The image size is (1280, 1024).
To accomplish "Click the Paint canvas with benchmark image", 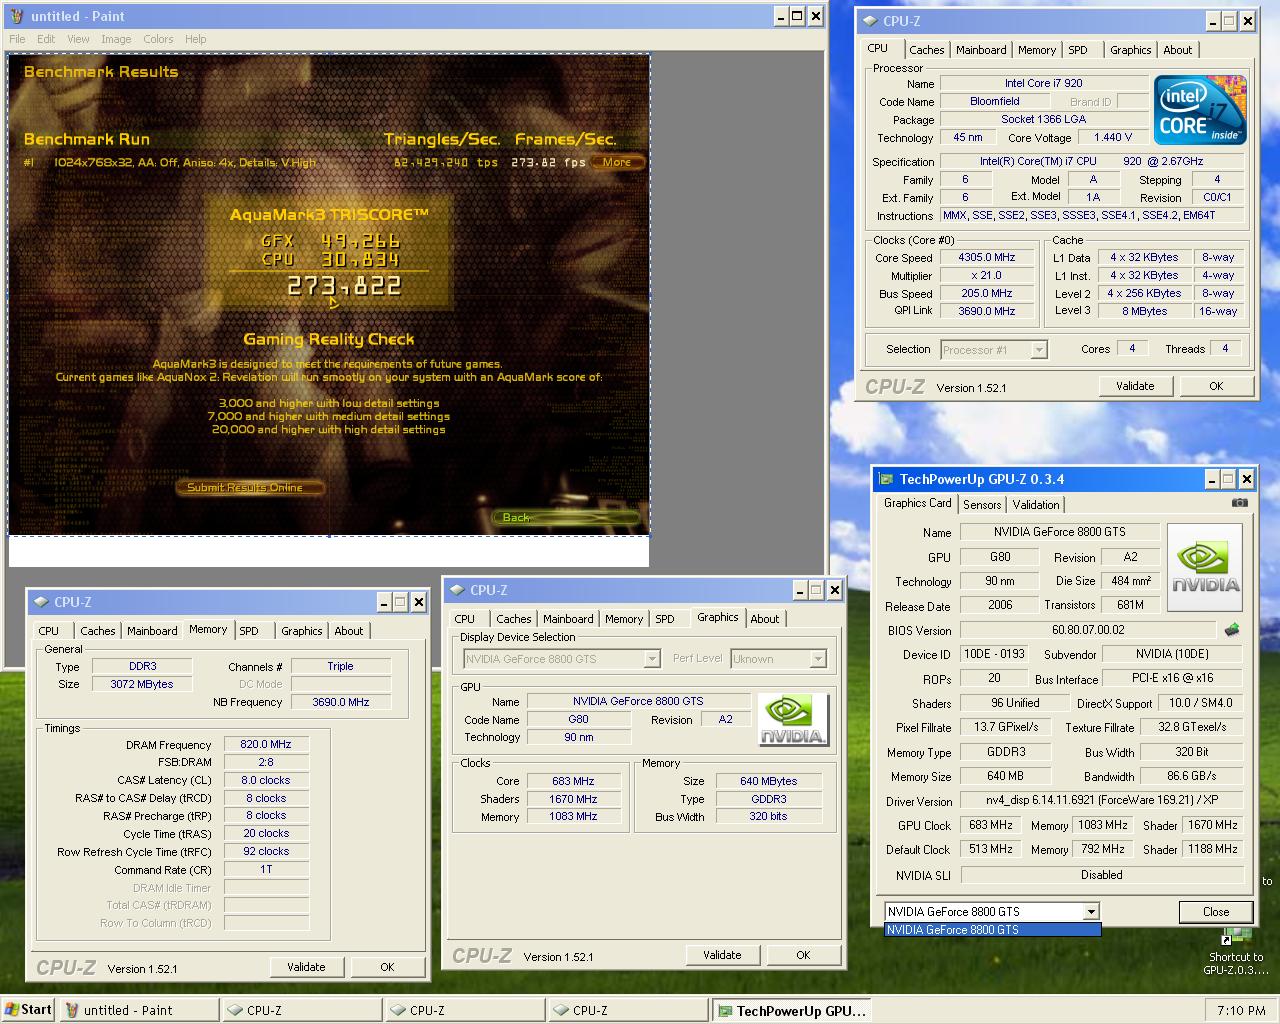I will [329, 294].
